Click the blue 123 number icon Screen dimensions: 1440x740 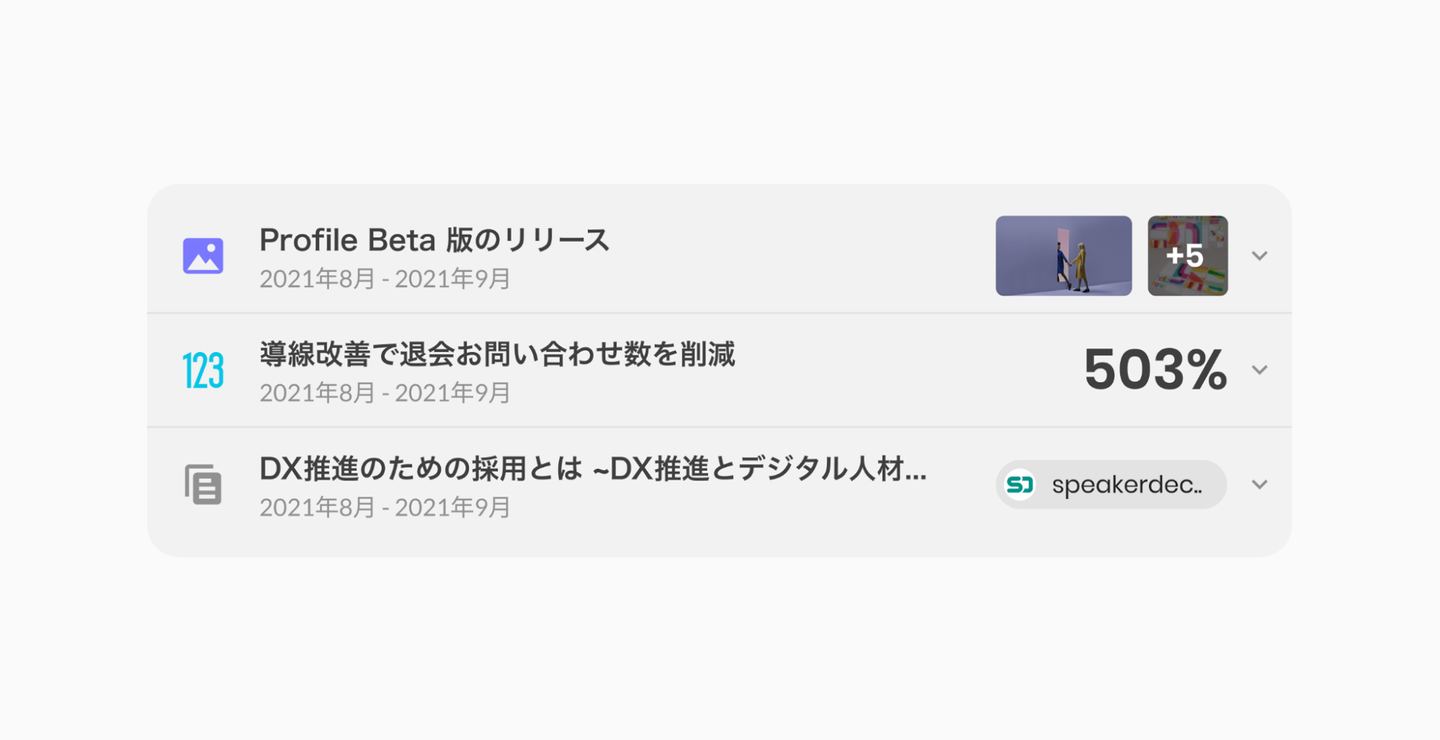[x=203, y=371]
